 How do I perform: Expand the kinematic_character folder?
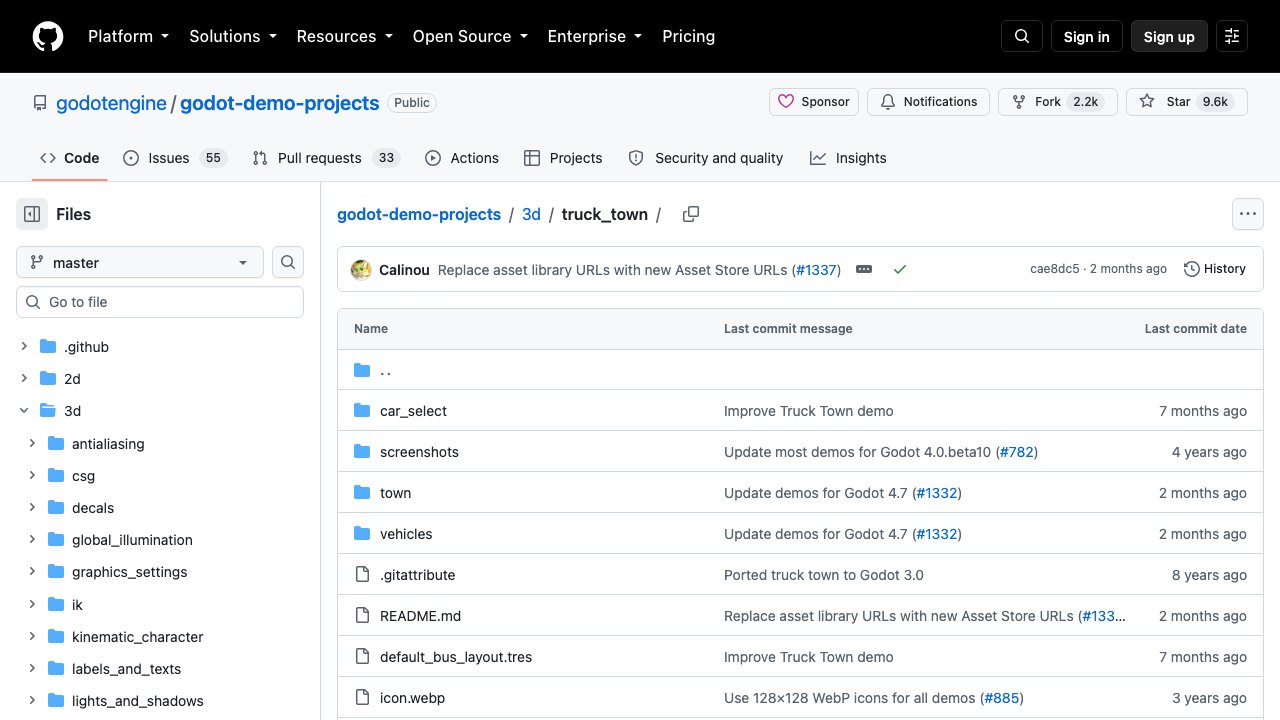(32, 637)
